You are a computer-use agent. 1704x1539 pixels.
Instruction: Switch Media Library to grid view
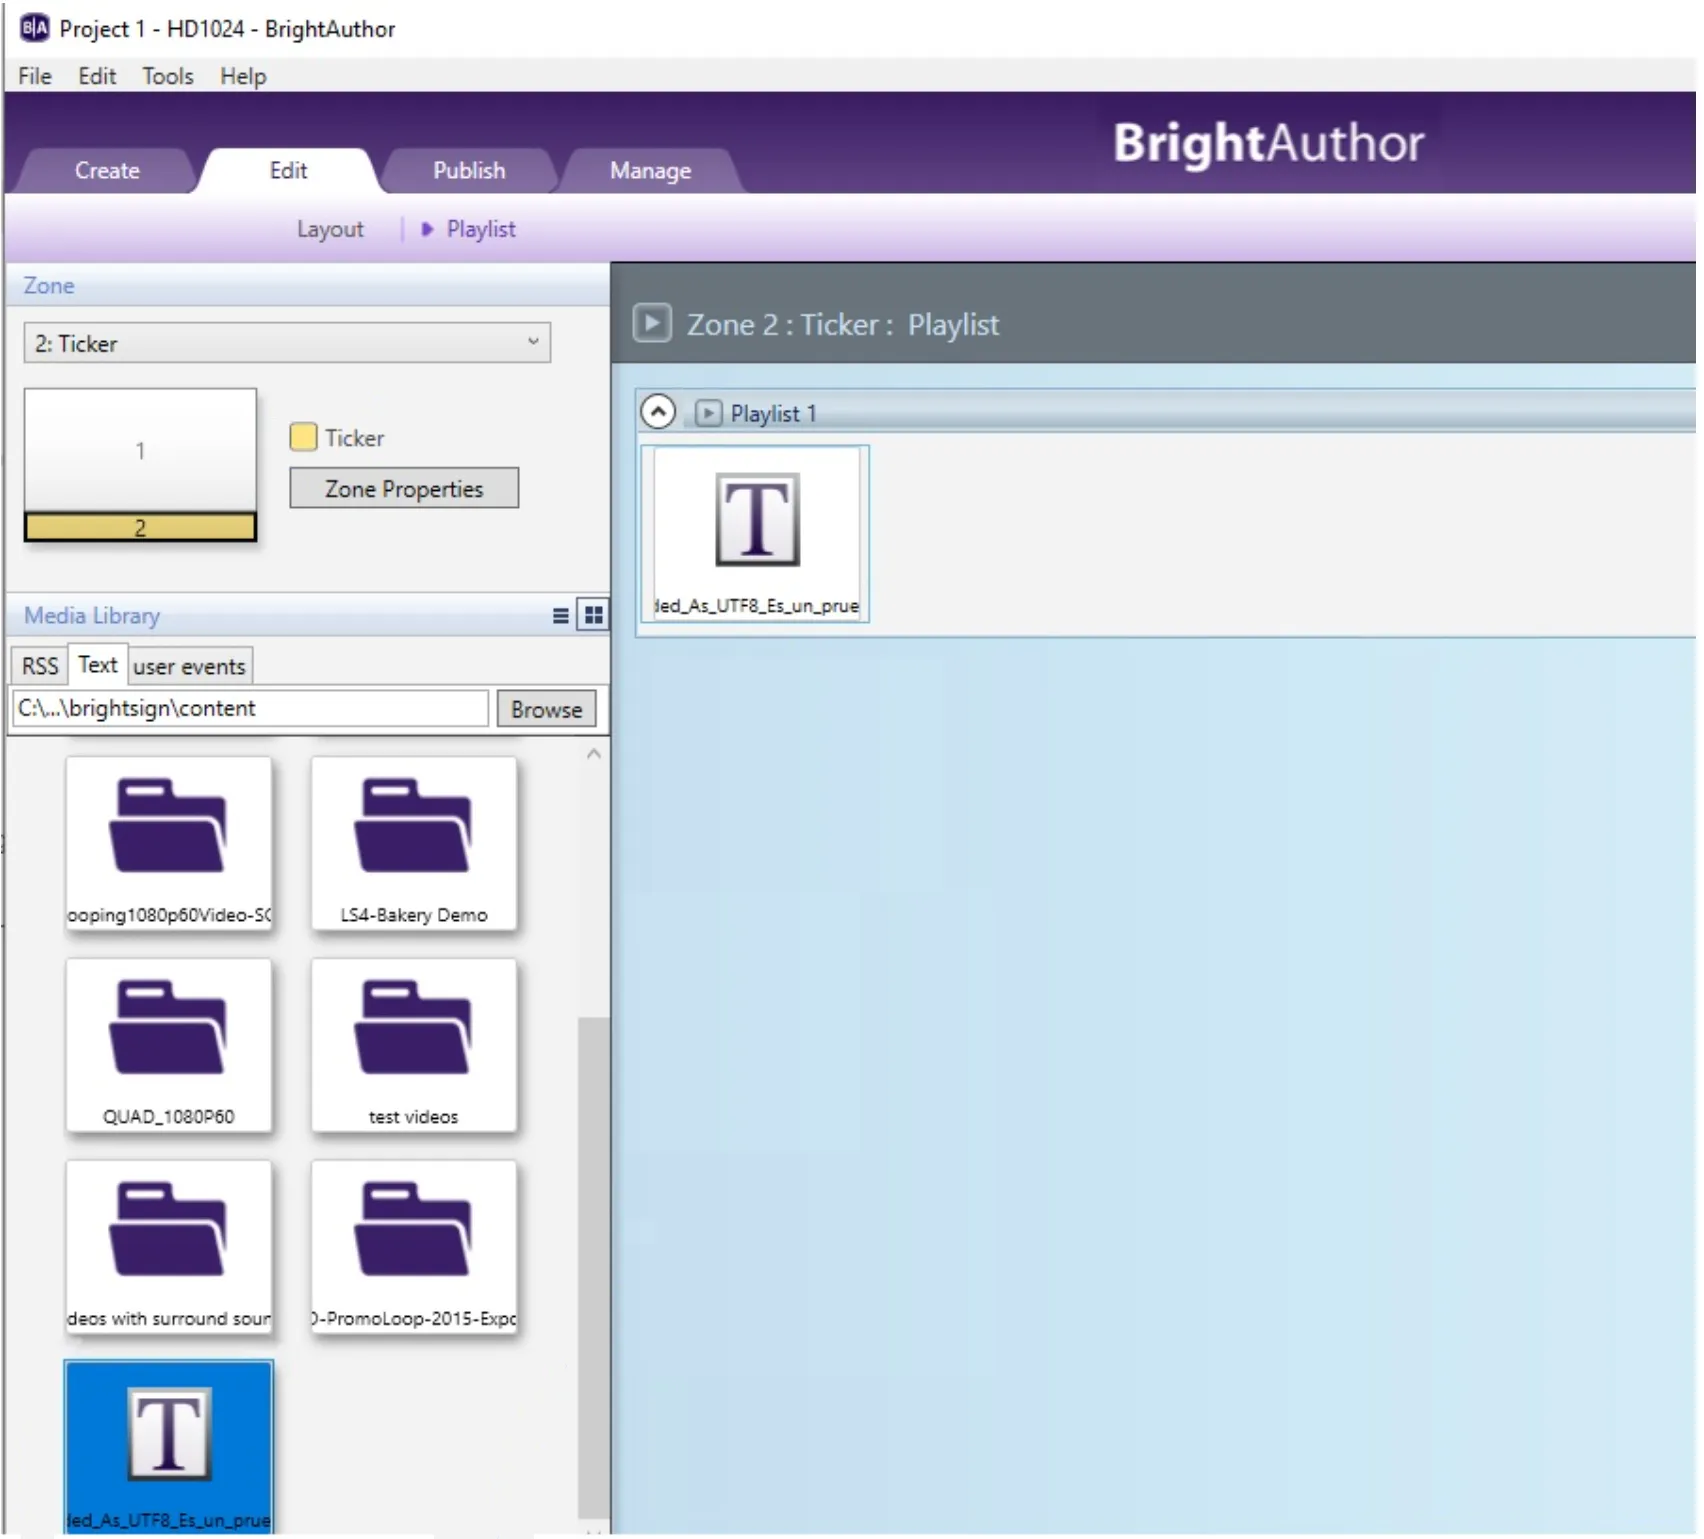point(594,616)
